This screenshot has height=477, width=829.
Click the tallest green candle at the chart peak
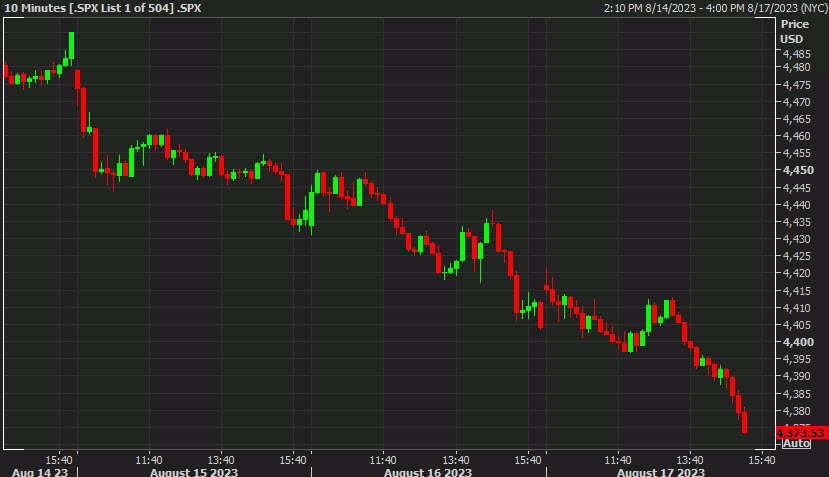[72, 46]
